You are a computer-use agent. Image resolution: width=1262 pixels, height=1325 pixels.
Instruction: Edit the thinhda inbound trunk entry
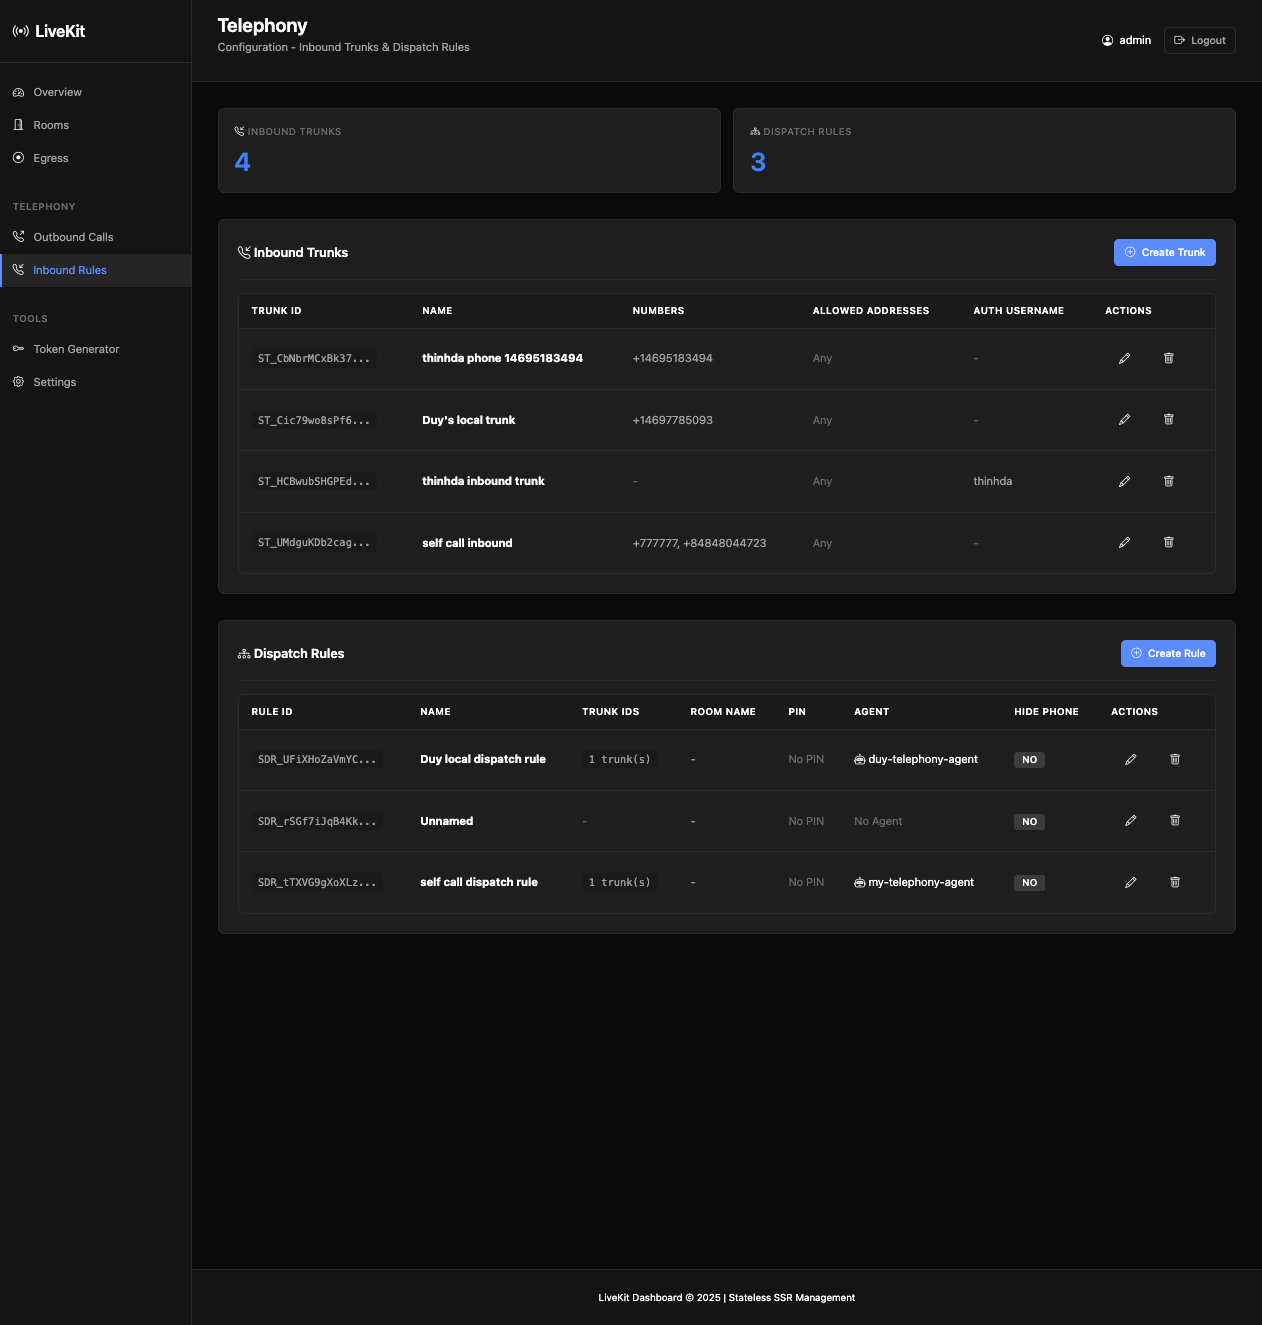click(1124, 481)
